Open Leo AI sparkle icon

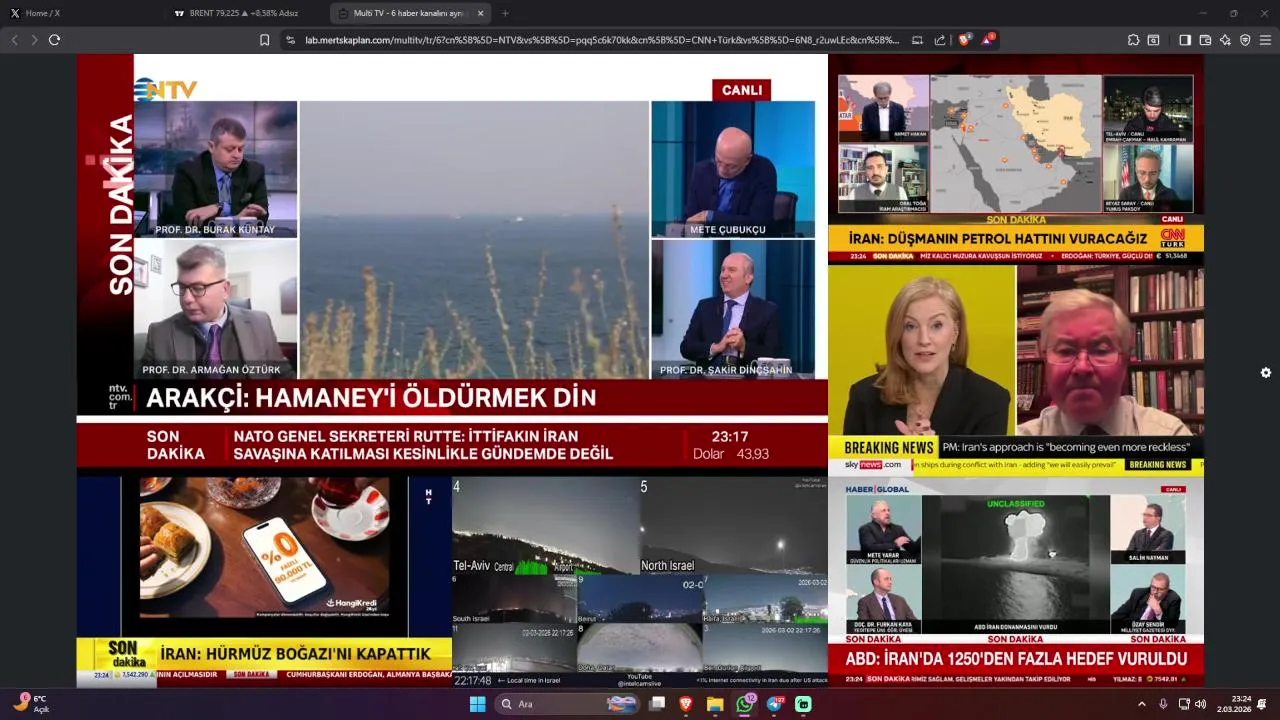pos(1225,40)
